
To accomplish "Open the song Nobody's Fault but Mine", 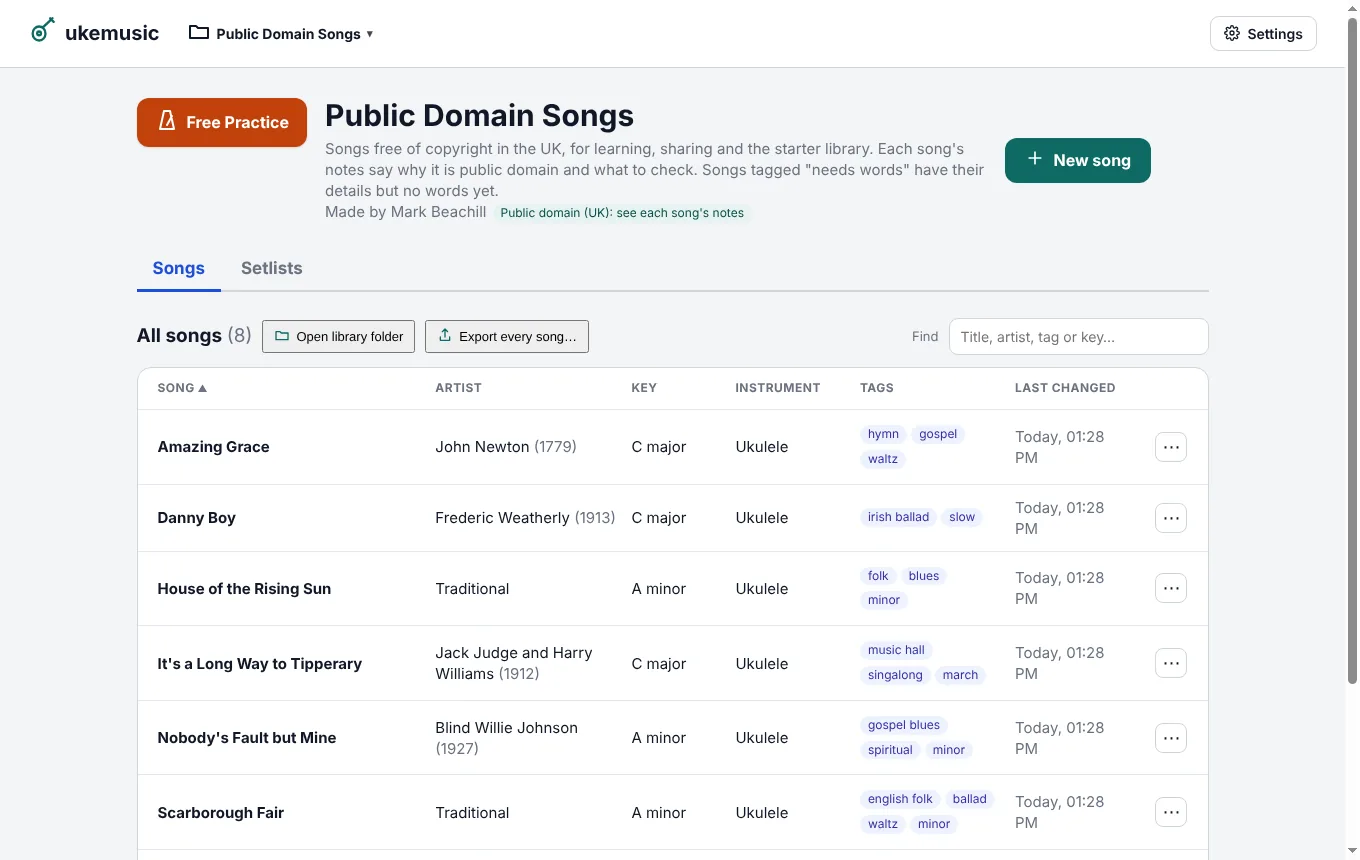I will [246, 738].
